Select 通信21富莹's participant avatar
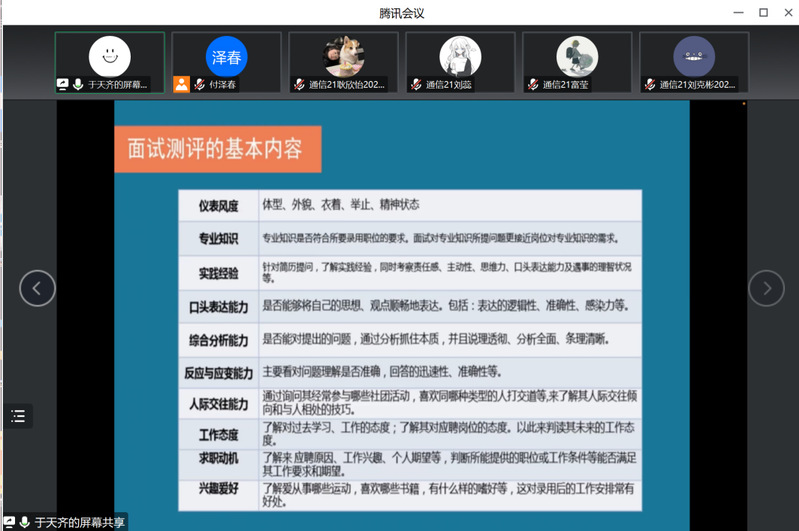The height and width of the screenshot is (531, 799). [x=577, y=55]
